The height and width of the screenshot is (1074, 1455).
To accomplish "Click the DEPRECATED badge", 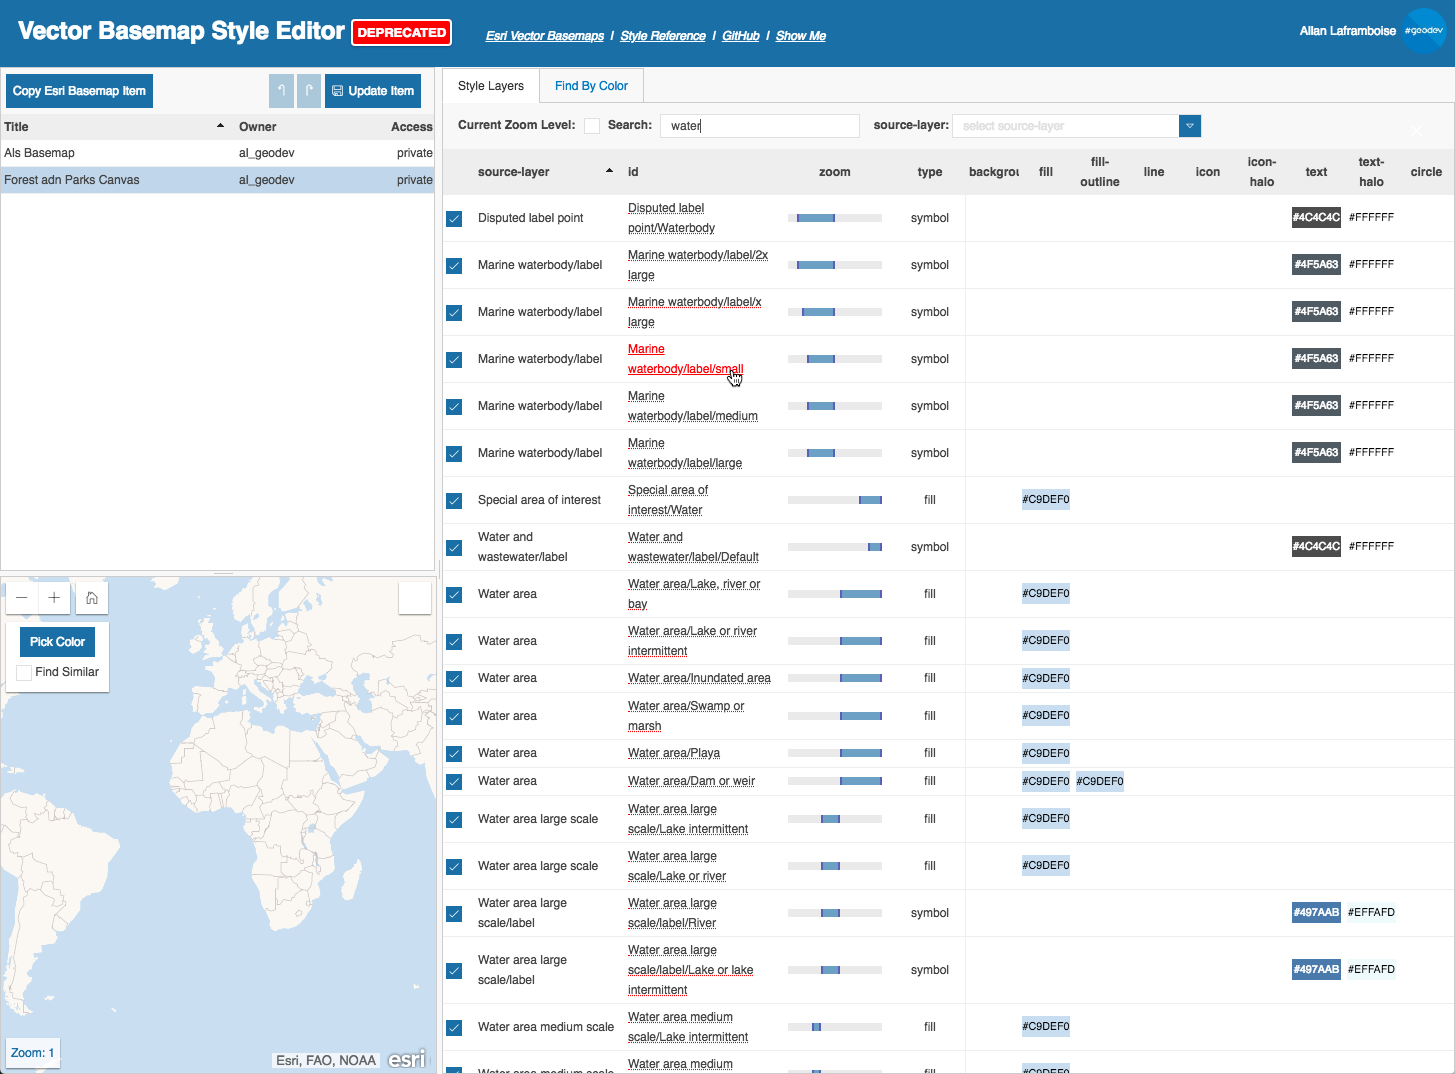I will coord(402,33).
